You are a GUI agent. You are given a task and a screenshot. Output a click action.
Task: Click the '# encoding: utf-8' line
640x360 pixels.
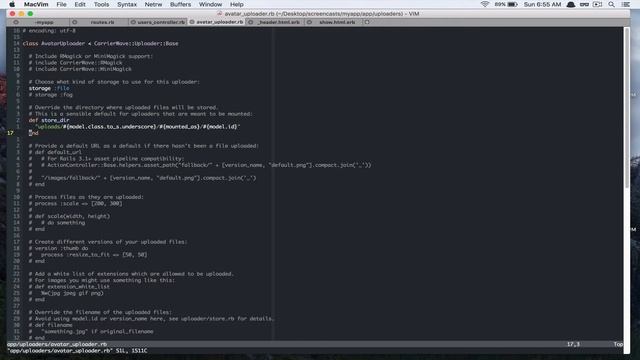point(49,31)
